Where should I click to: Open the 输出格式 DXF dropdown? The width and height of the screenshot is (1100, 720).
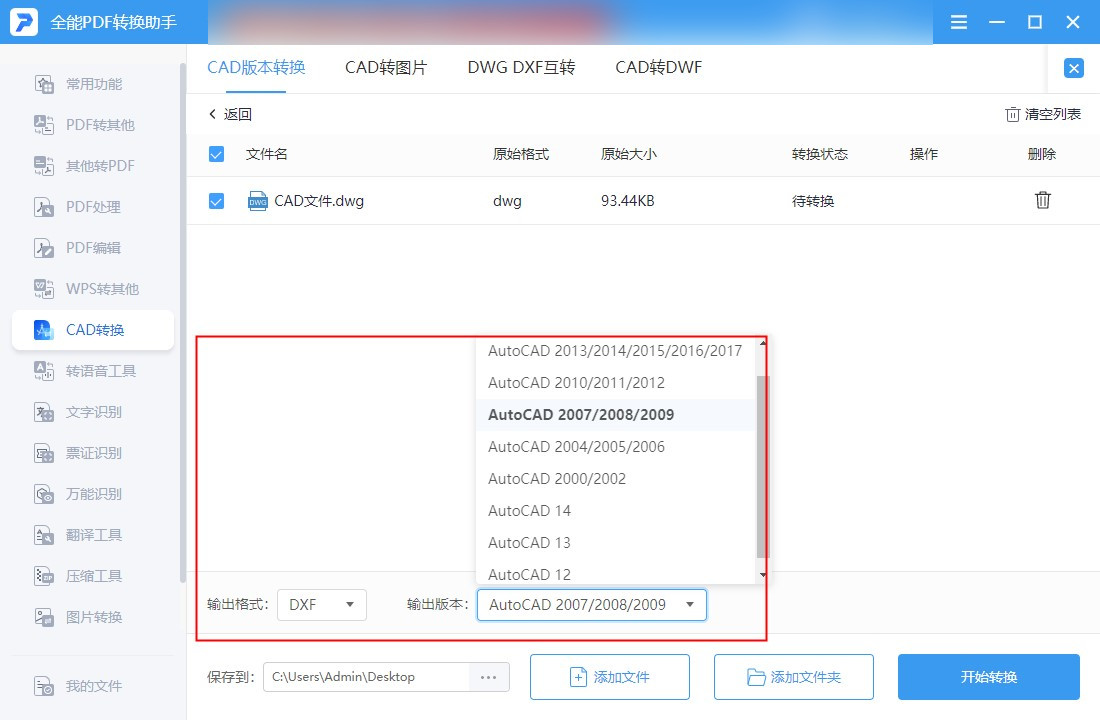[322, 604]
